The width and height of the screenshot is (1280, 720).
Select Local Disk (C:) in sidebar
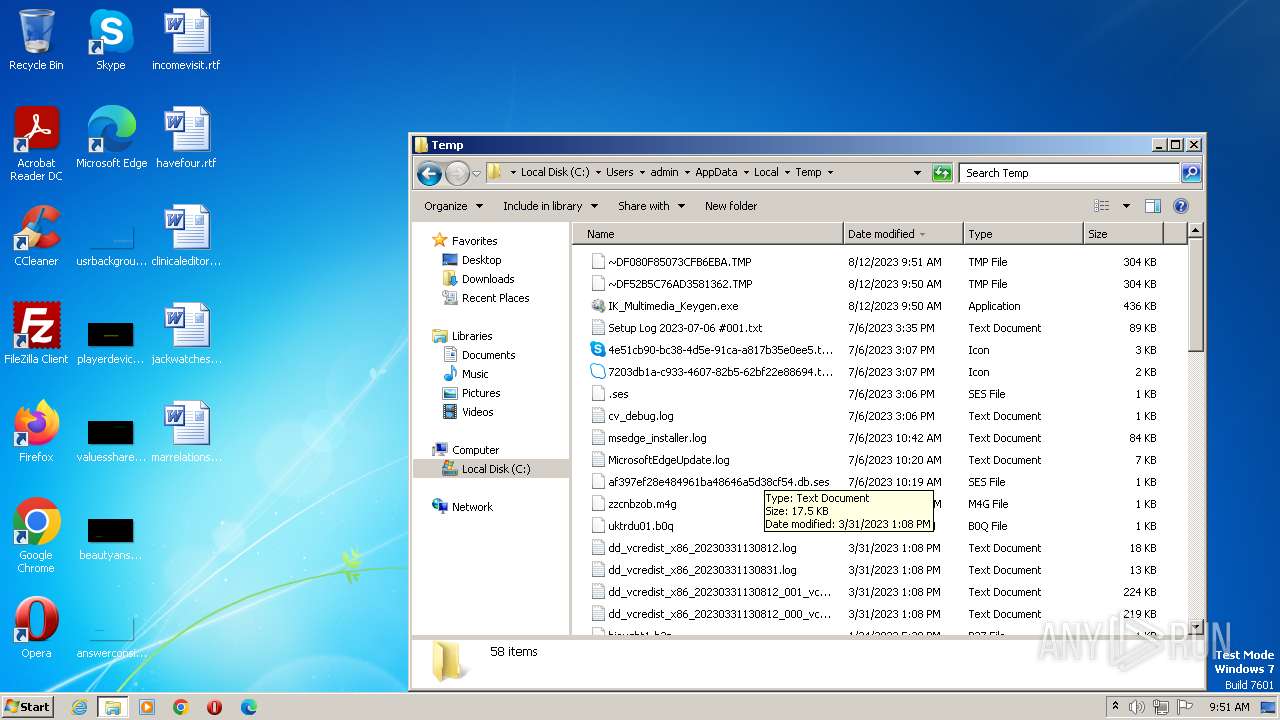click(492, 469)
